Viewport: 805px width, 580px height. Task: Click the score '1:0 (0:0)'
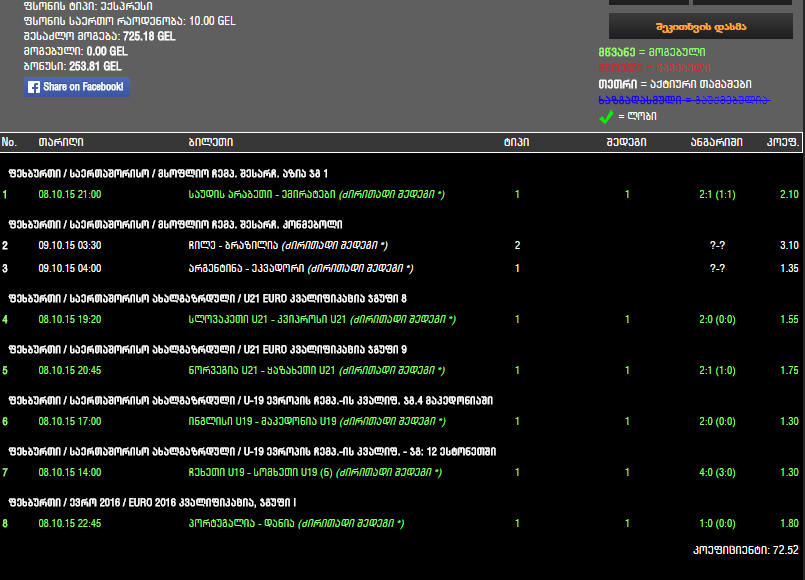click(717, 524)
